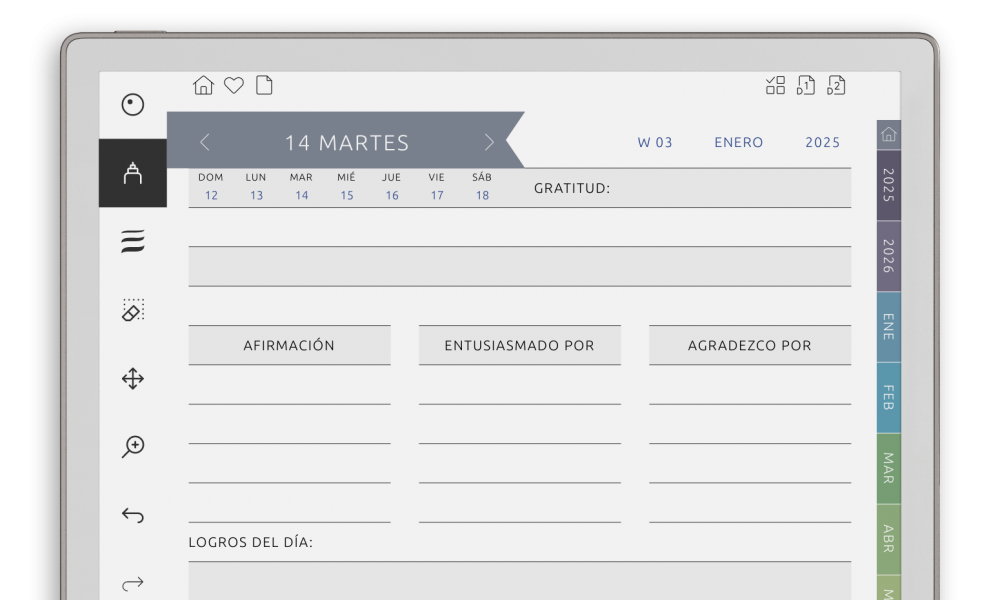Jump to Saturday 18 in week strip
This screenshot has height=600, width=1000.
coord(482,195)
